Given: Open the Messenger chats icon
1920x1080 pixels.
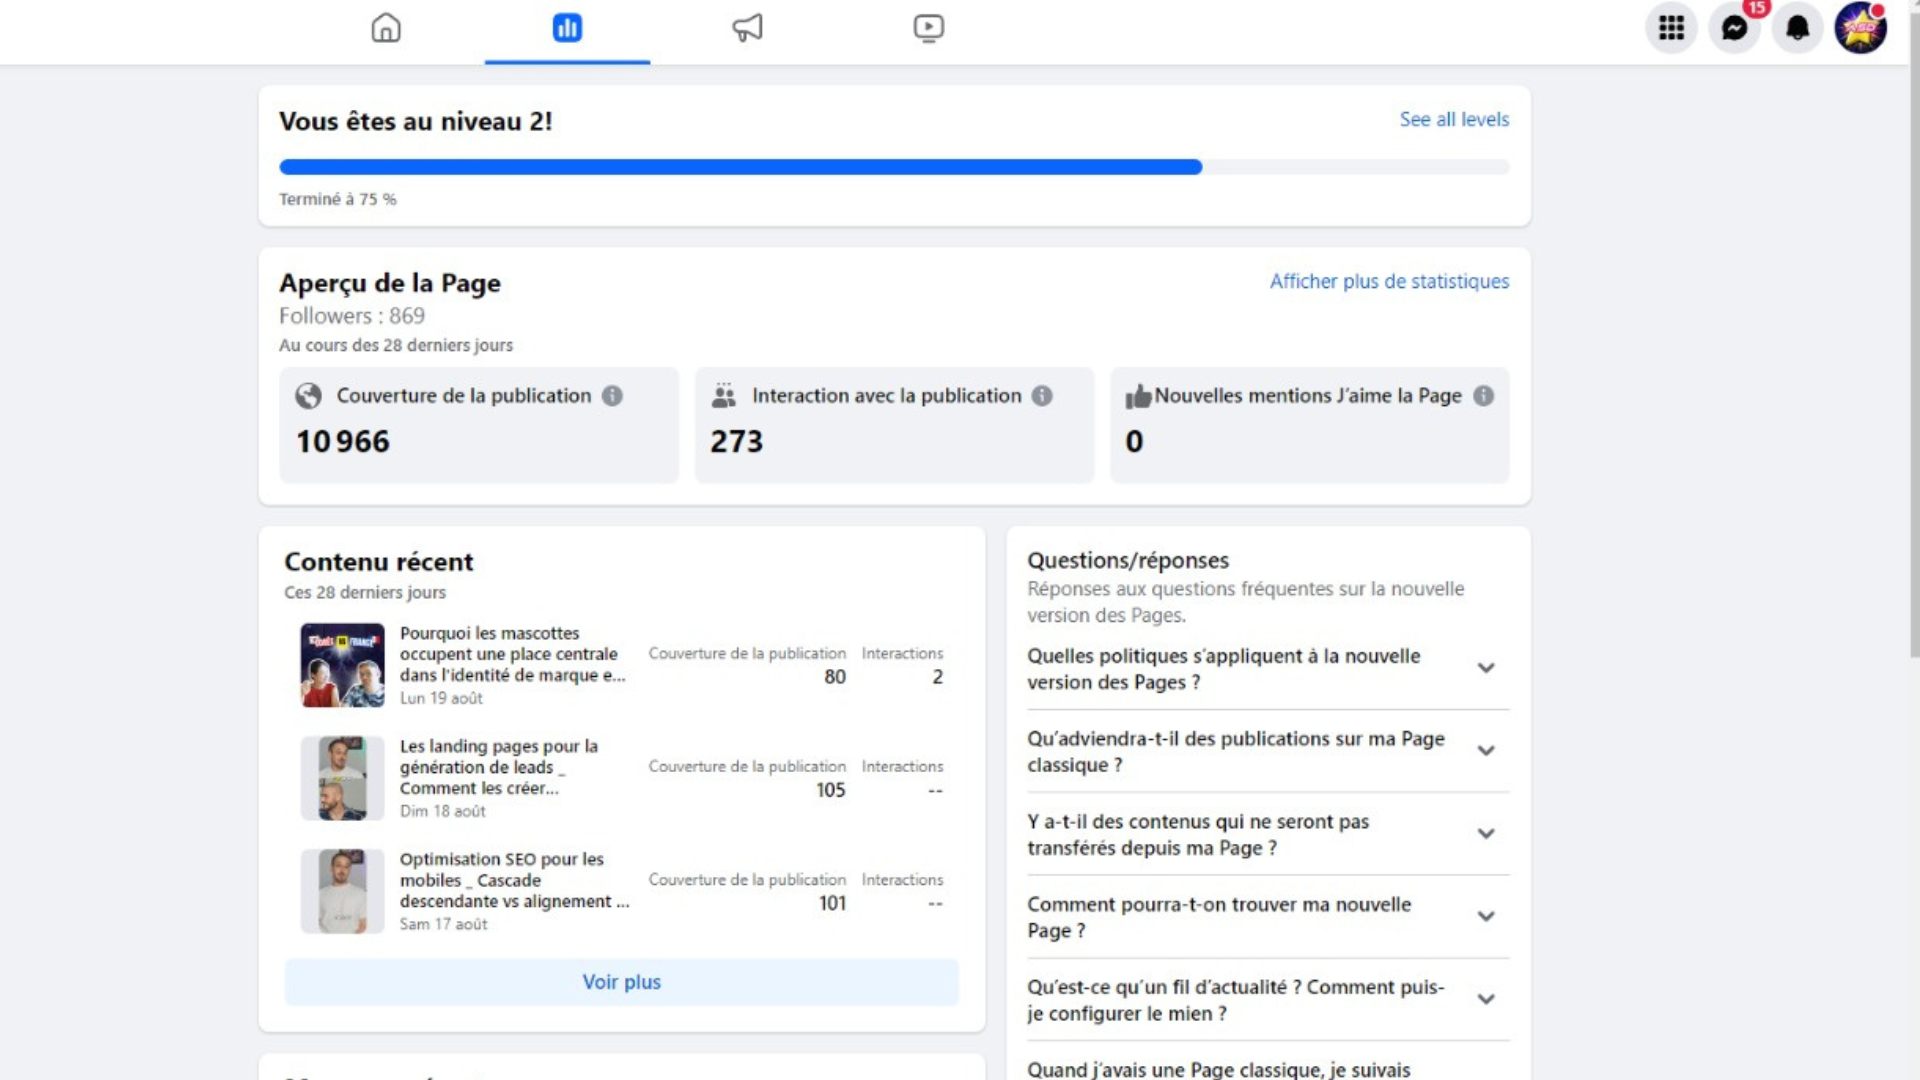Looking at the screenshot, I should 1734,29.
